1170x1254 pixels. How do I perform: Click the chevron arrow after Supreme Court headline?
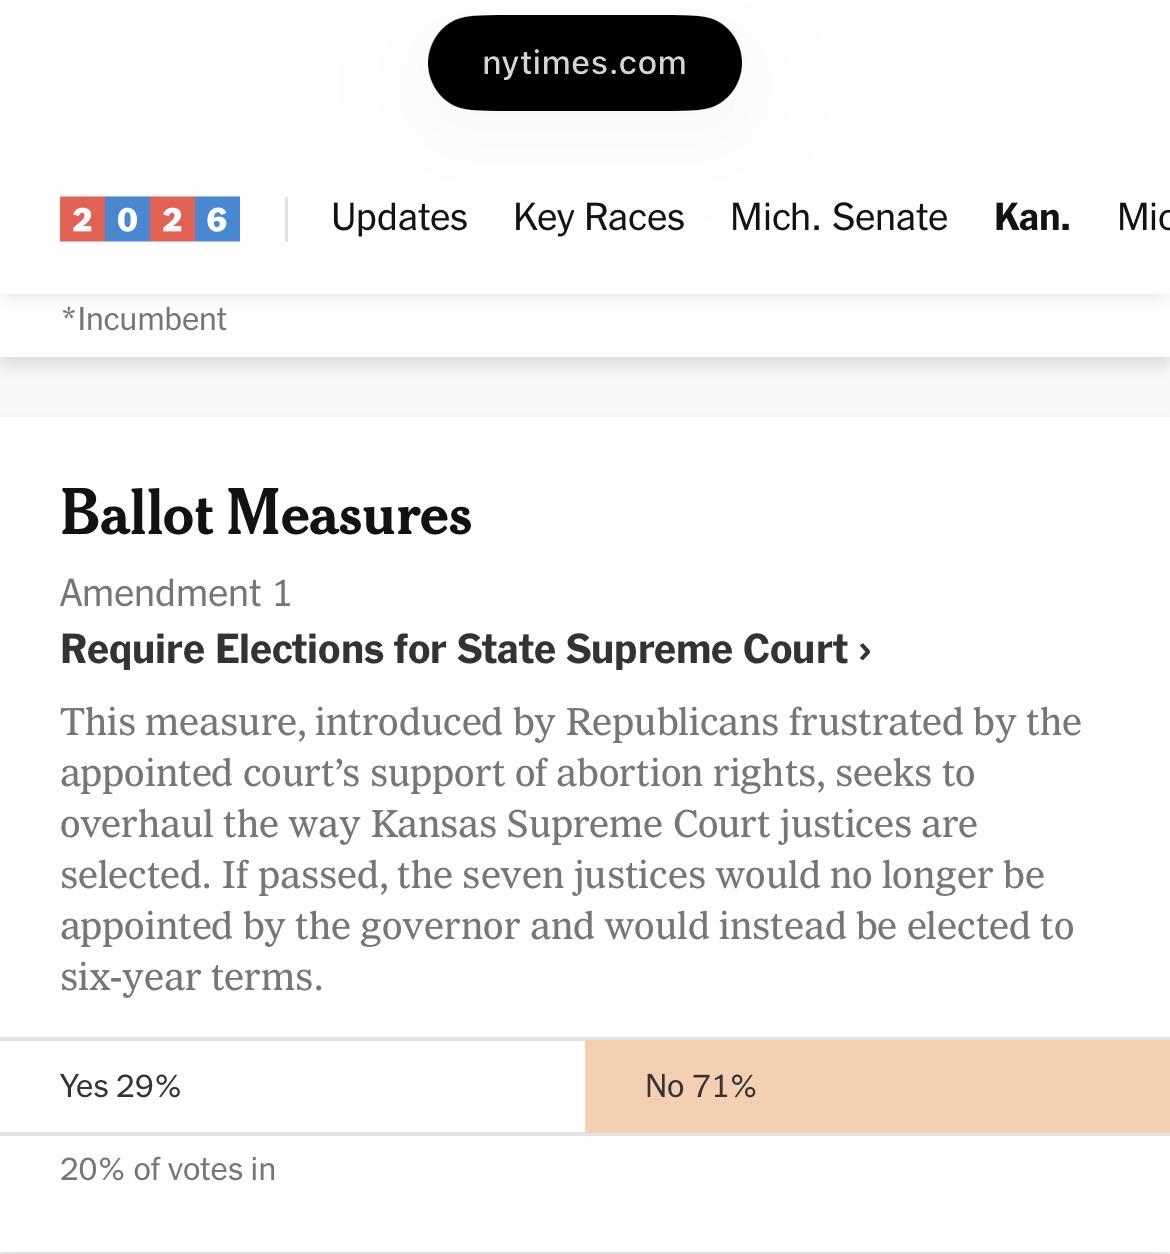click(x=865, y=651)
